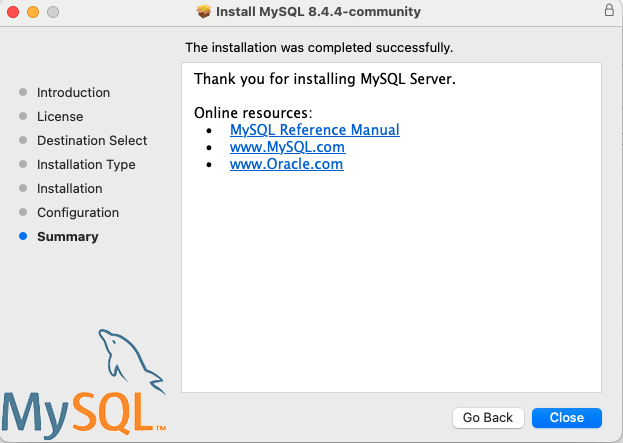
Task: Select the Introduction step bullet
Action: pos(23,92)
